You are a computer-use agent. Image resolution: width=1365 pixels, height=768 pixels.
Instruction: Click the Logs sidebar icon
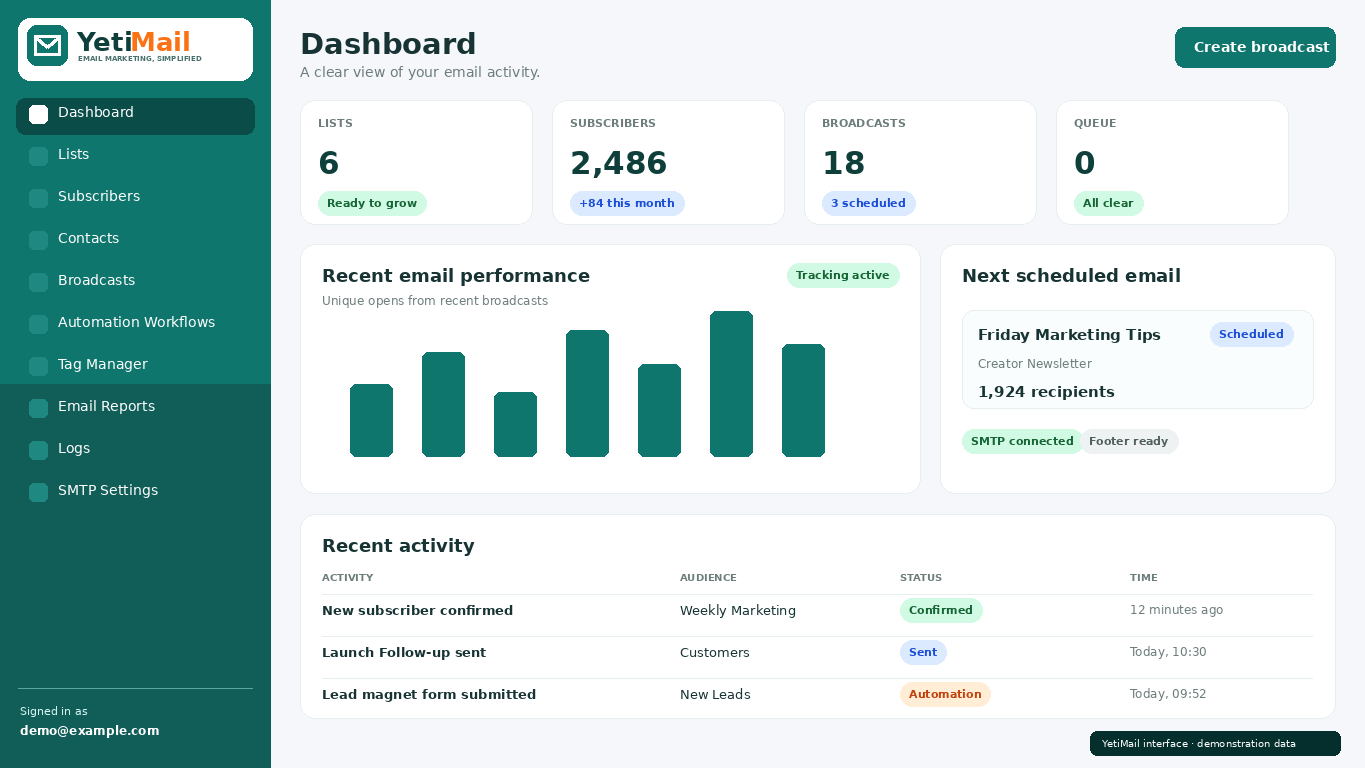38,451
